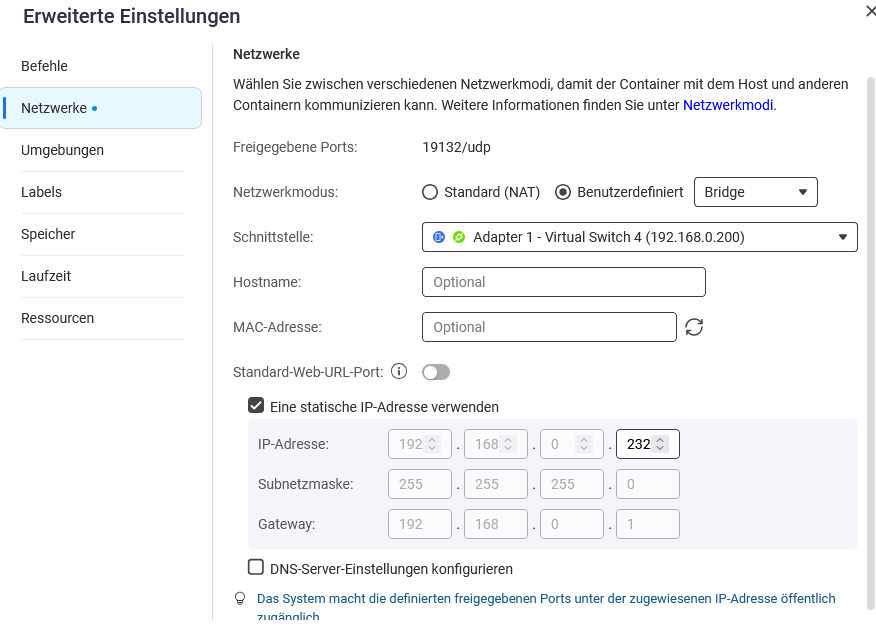The height and width of the screenshot is (628, 876).
Task: Uncheck Eine statische IP-Adresse verwenden
Action: 256,406
